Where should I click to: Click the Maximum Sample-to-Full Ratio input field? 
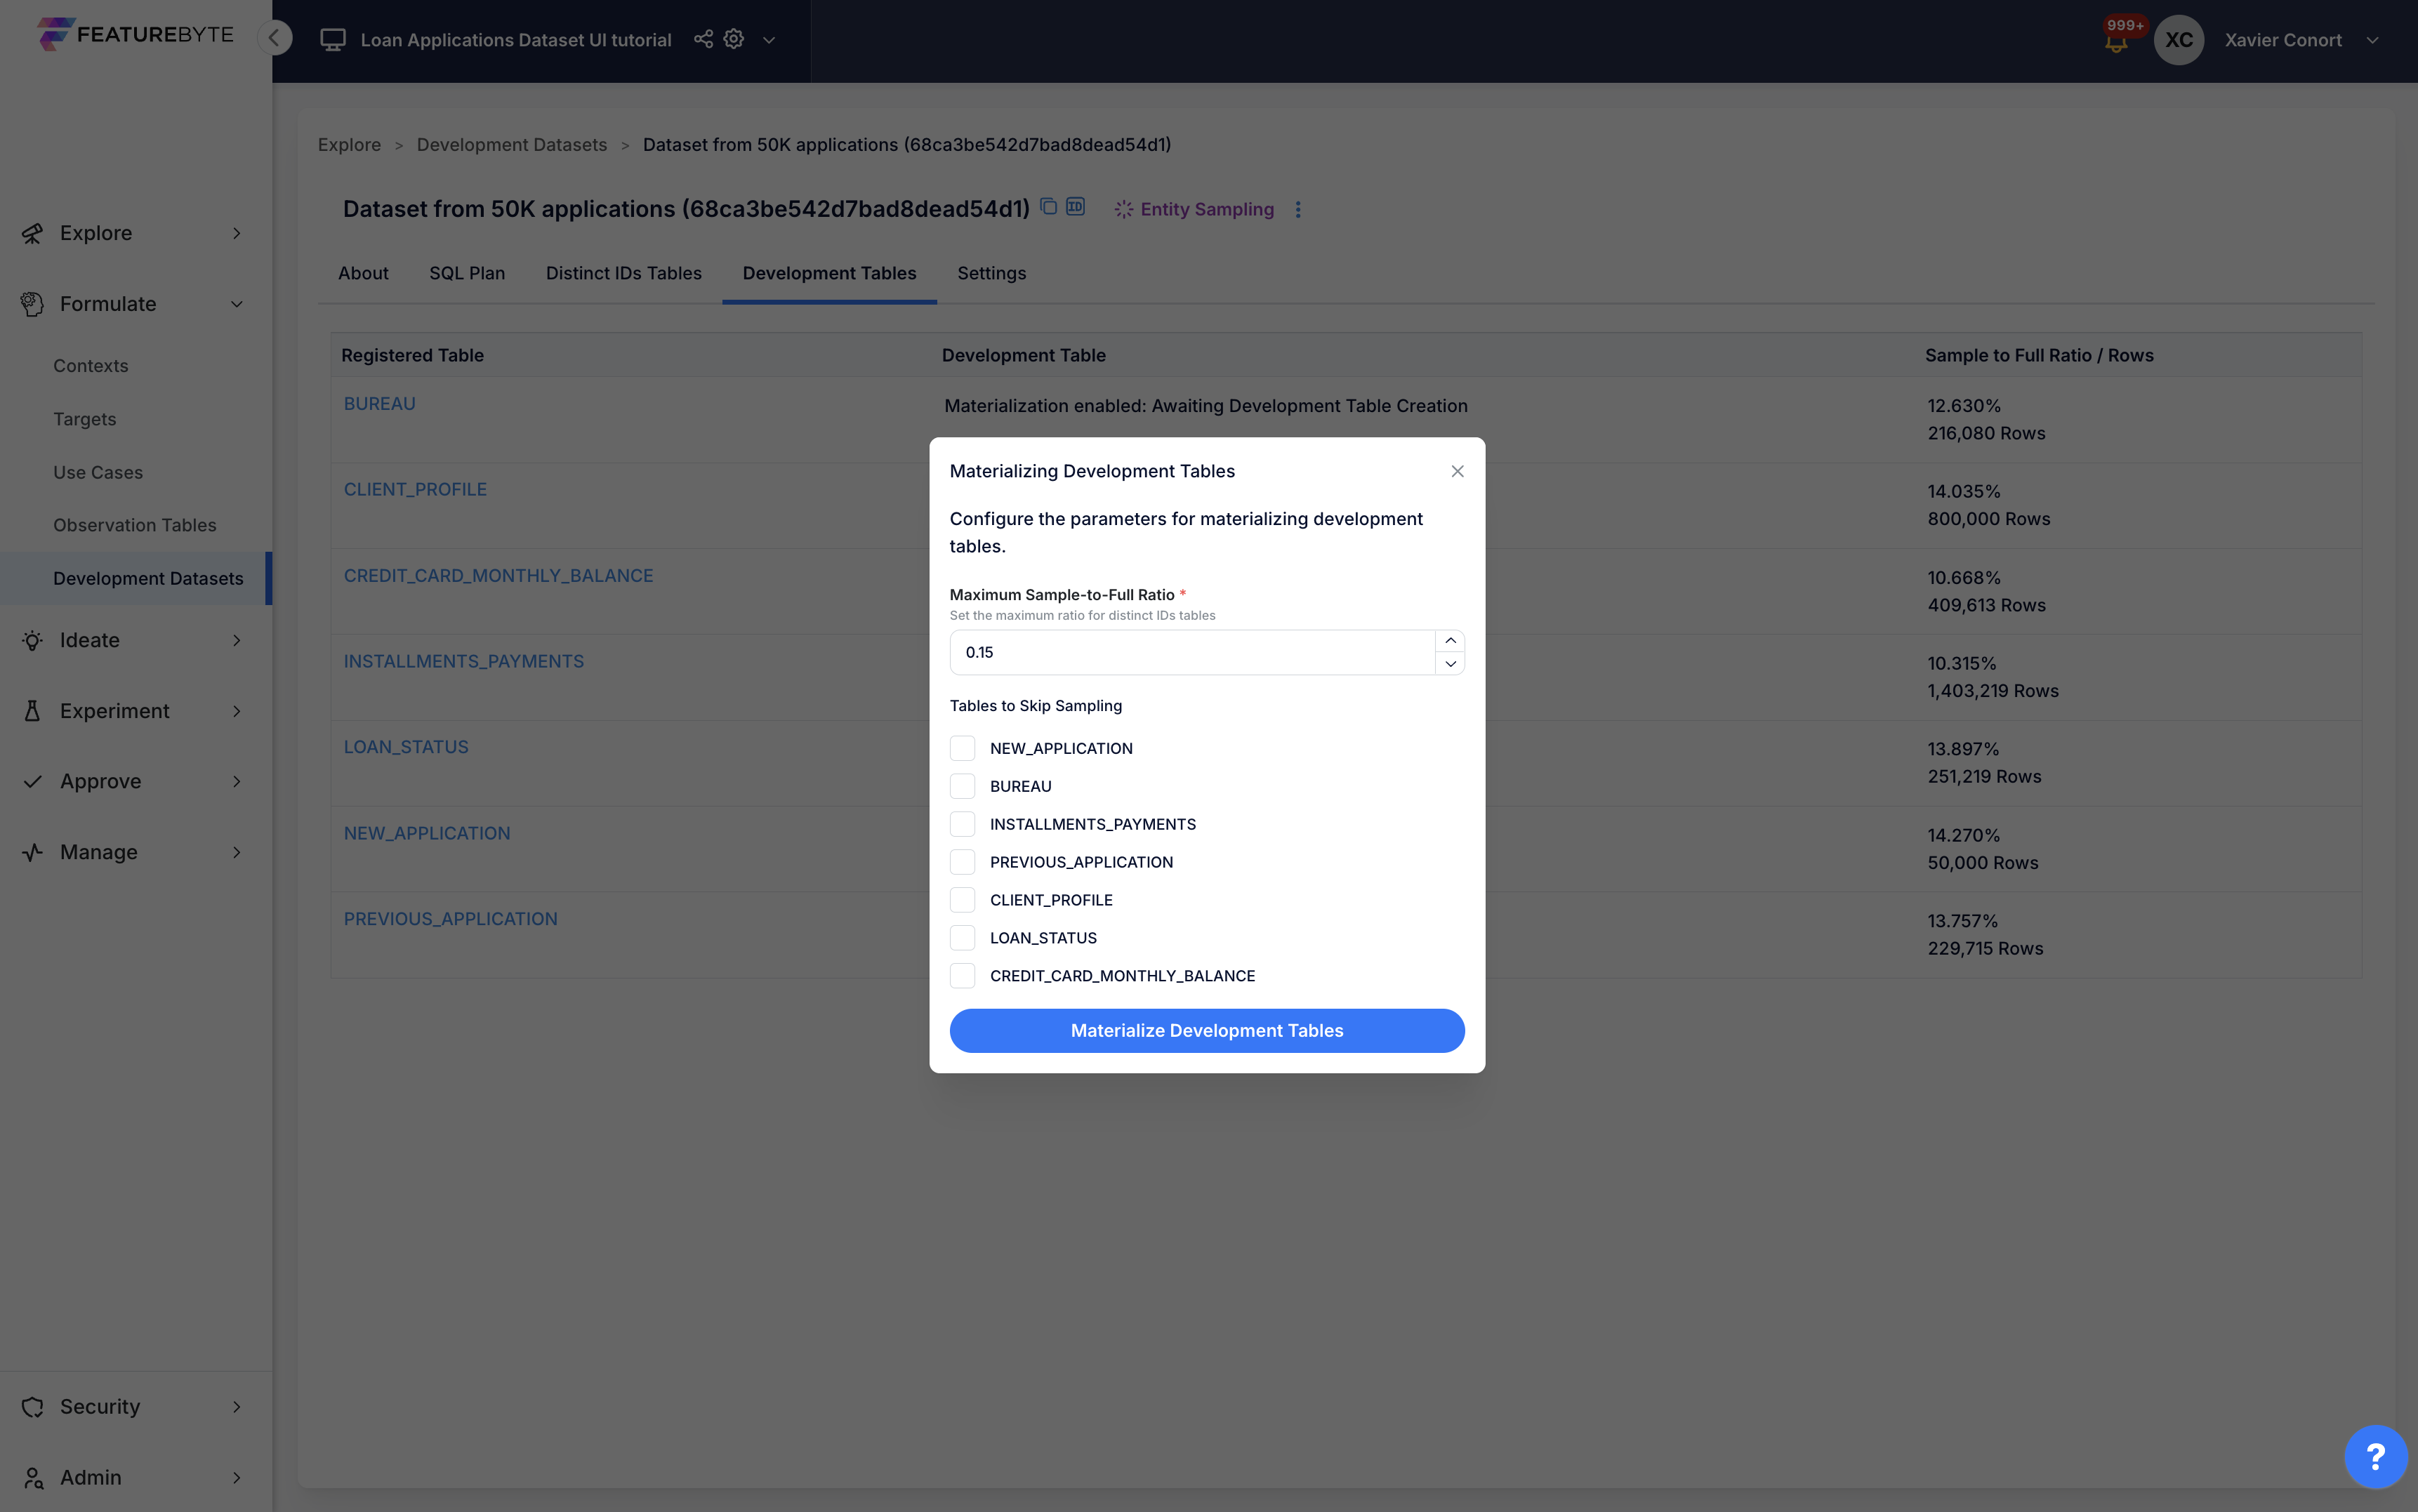[1190, 652]
